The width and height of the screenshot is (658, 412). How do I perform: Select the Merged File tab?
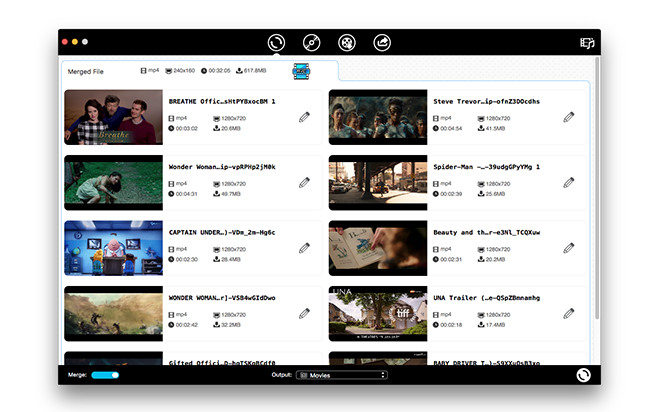200,71
